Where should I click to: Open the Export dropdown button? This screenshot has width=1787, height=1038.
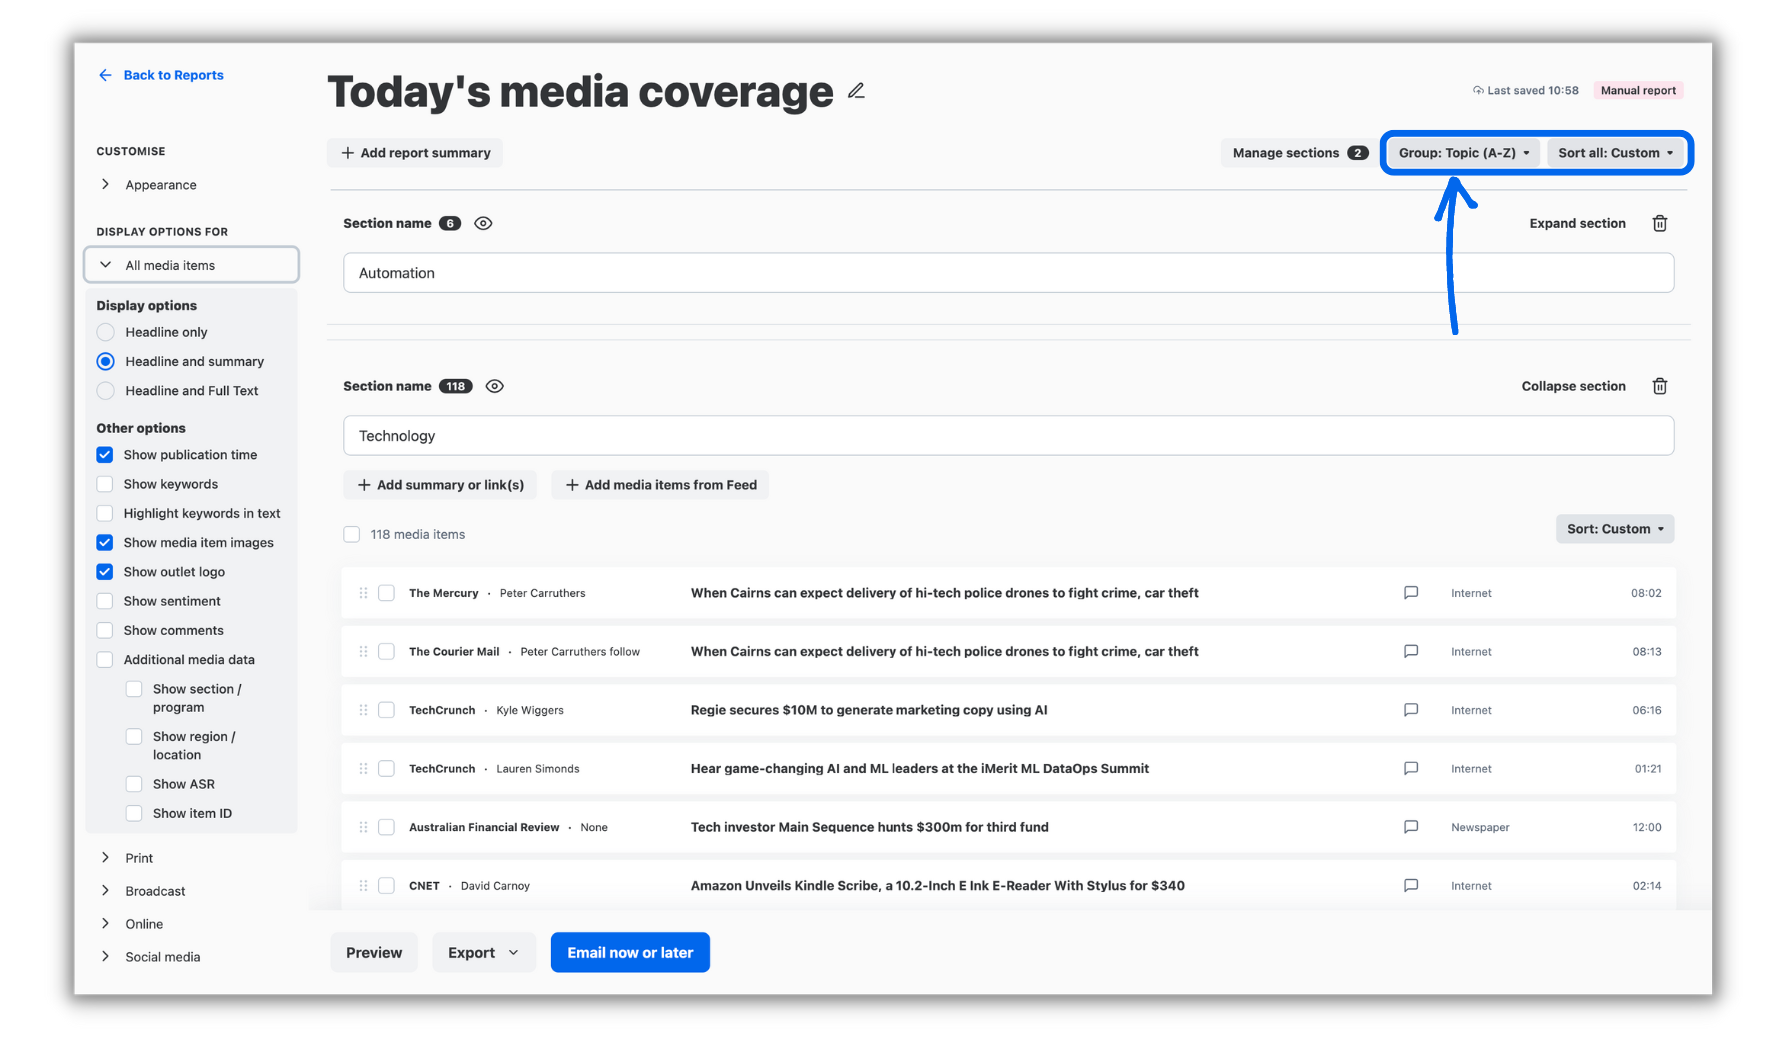pyautogui.click(x=484, y=953)
